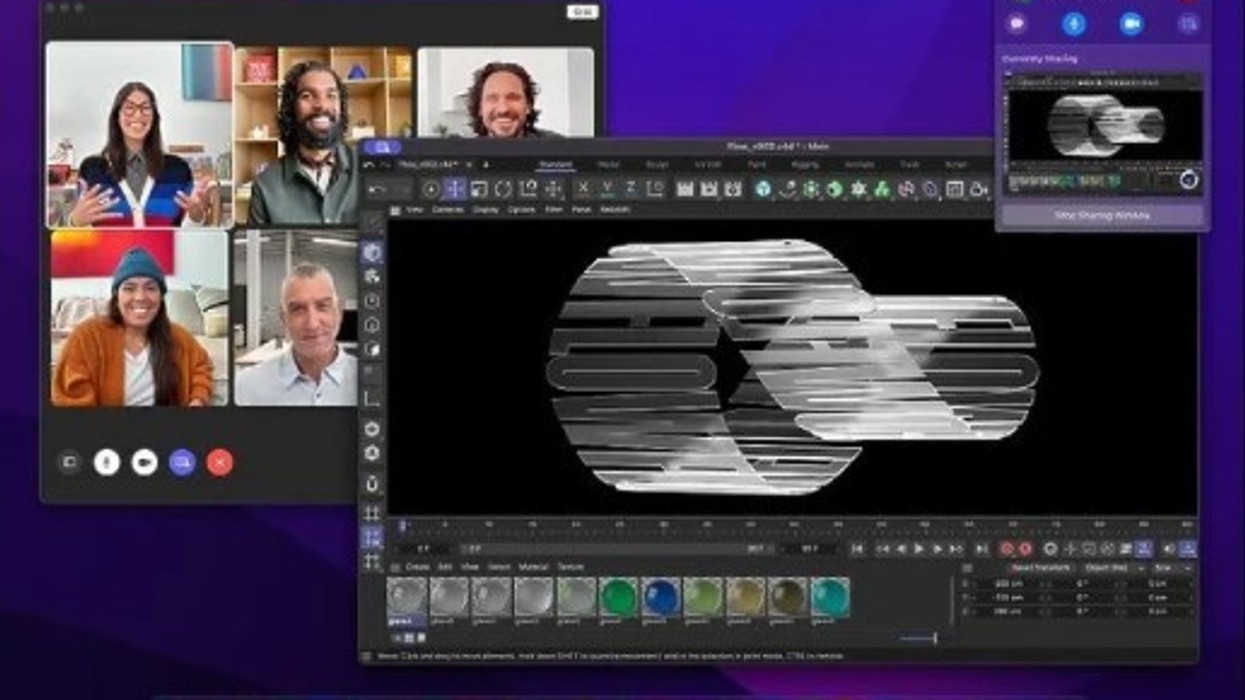Viewport: 1245px width, 700px height.
Task: Select the Spline Pen tool icon
Action: (787, 189)
